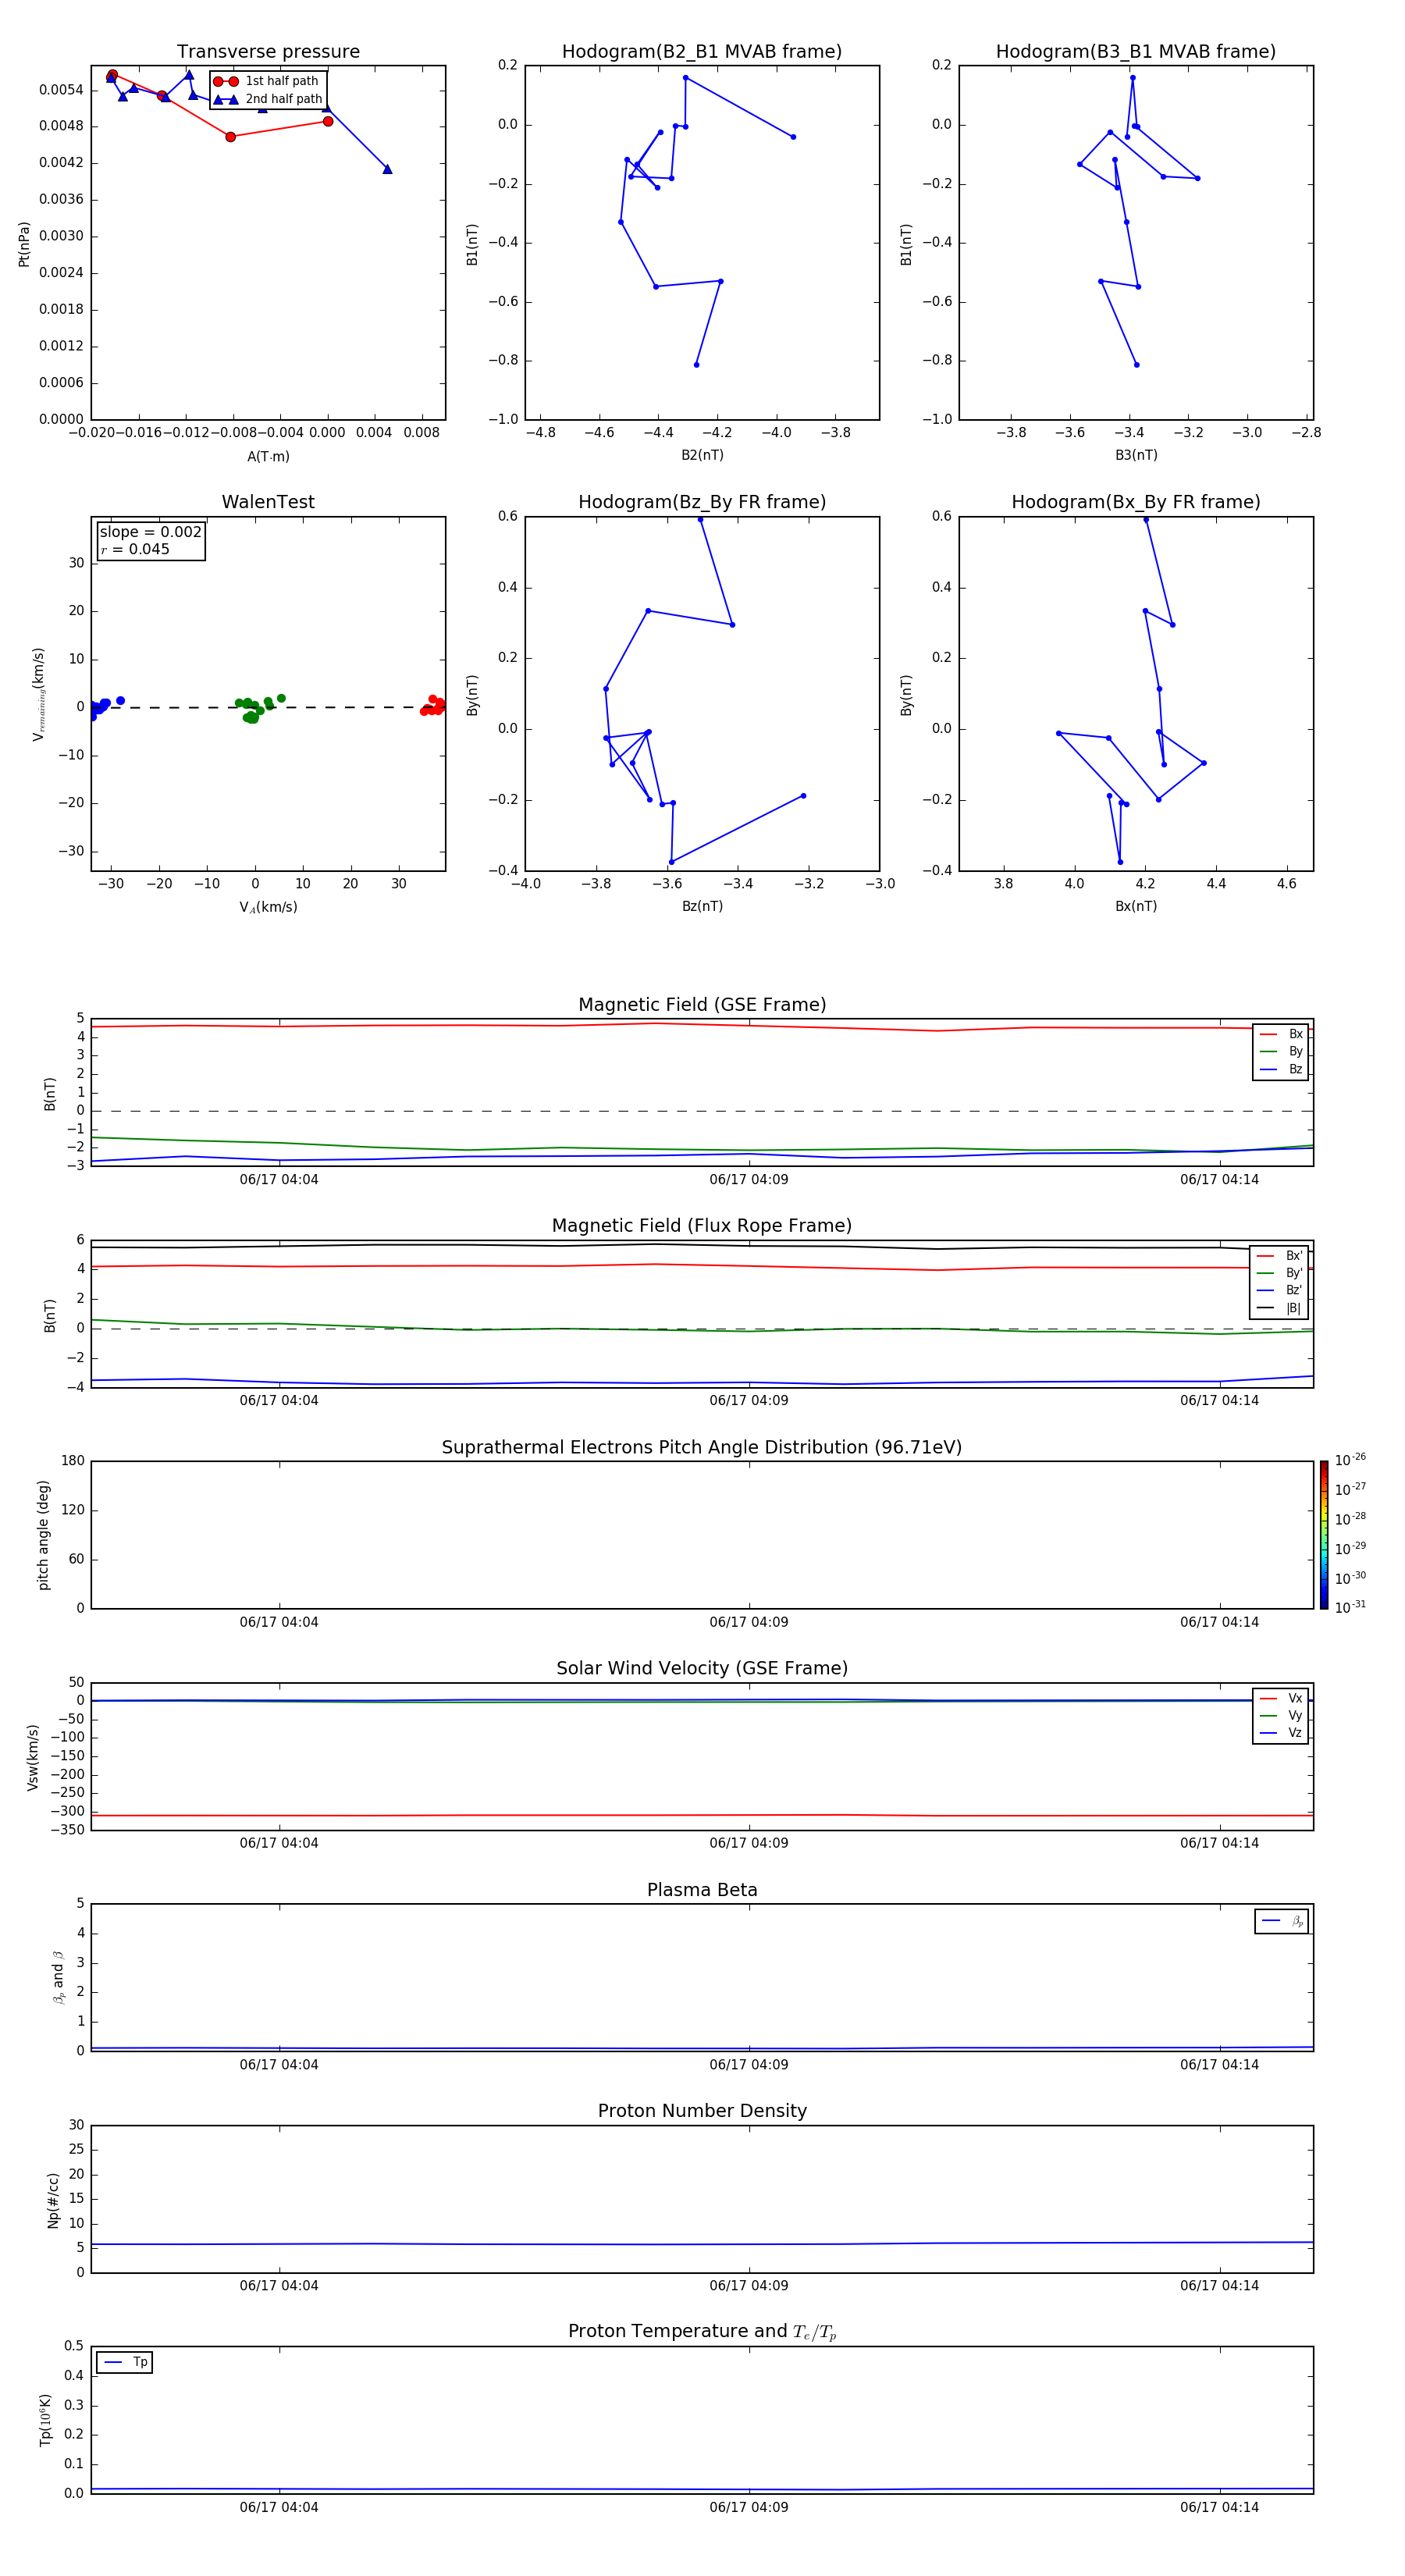This screenshot has width=1405, height=2576.
Task: Click the lowest red dot in Transverse pressure
Action: [x=230, y=137]
